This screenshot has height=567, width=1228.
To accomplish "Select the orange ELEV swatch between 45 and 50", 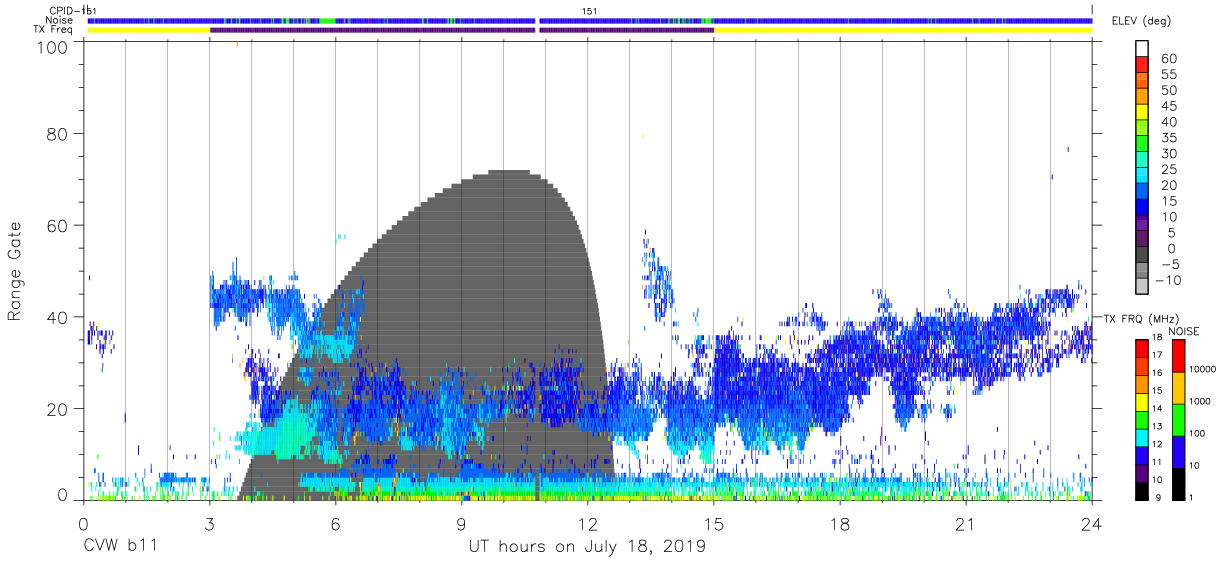I will point(1142,96).
